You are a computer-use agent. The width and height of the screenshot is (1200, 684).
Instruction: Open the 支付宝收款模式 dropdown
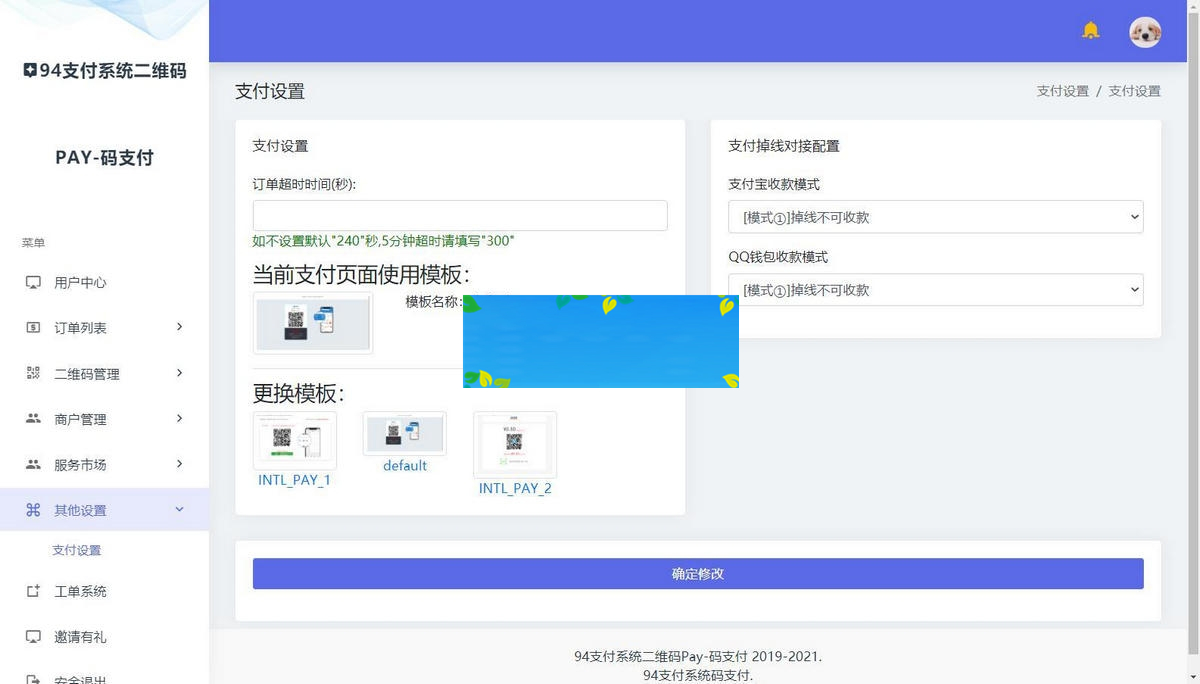[935, 217]
